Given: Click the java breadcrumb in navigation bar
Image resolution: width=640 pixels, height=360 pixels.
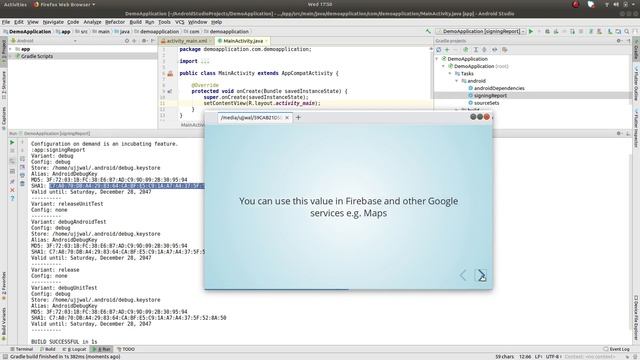Looking at the screenshot, I should coord(122,31).
